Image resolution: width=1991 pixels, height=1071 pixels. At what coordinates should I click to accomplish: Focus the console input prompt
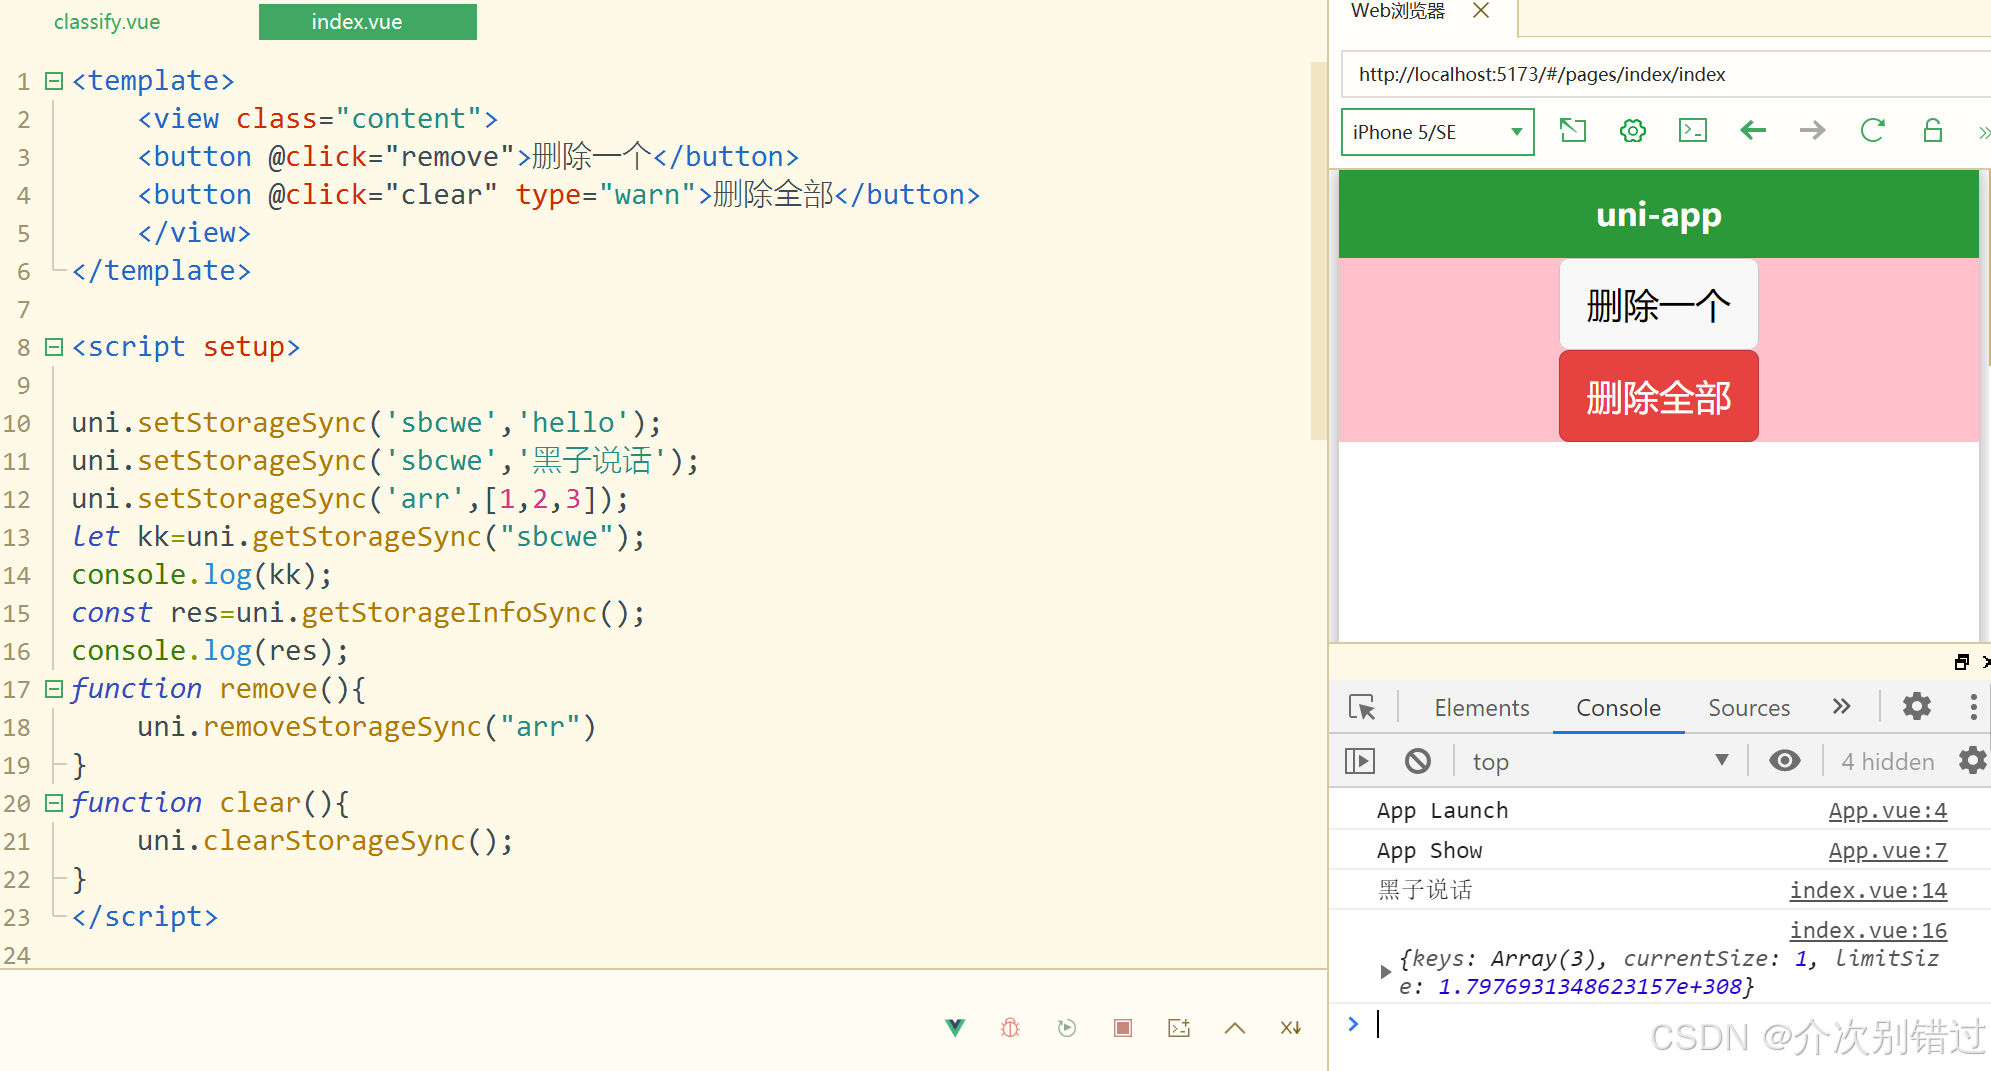tap(1660, 1024)
